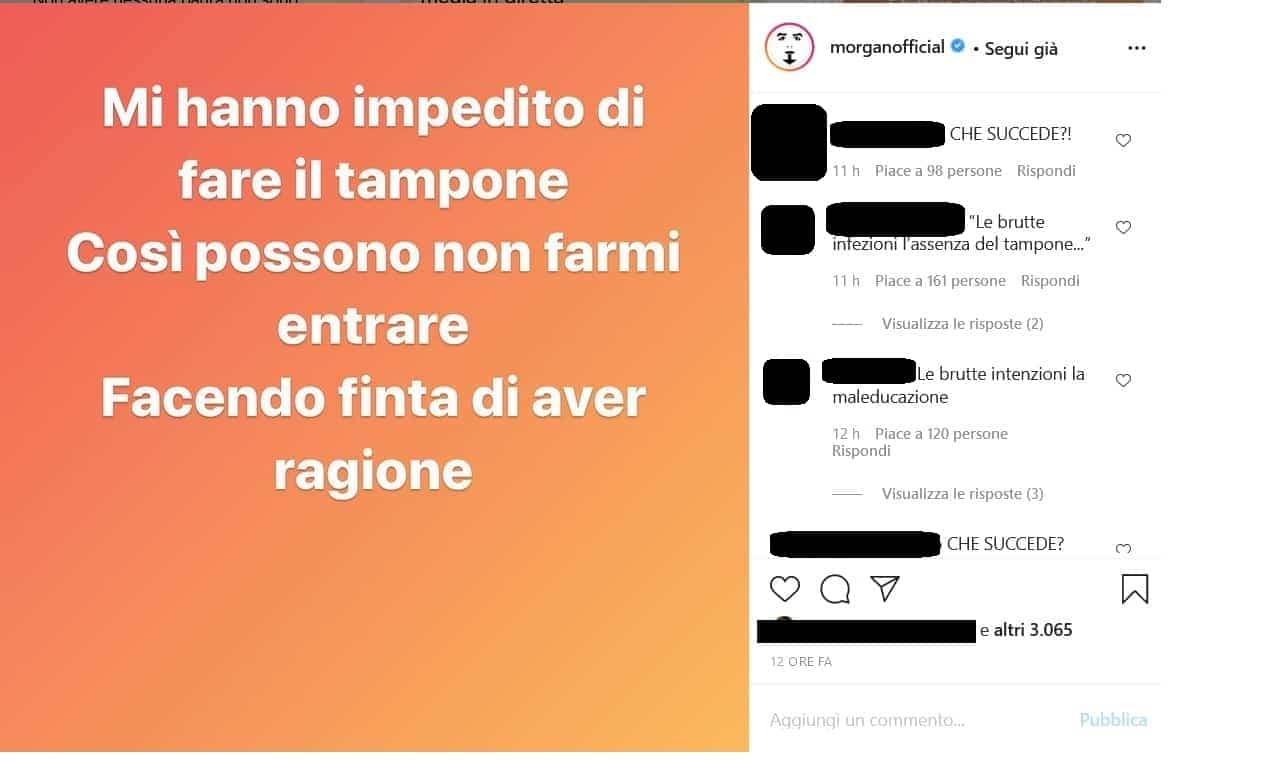Click the blue verified badge icon

tap(958, 46)
